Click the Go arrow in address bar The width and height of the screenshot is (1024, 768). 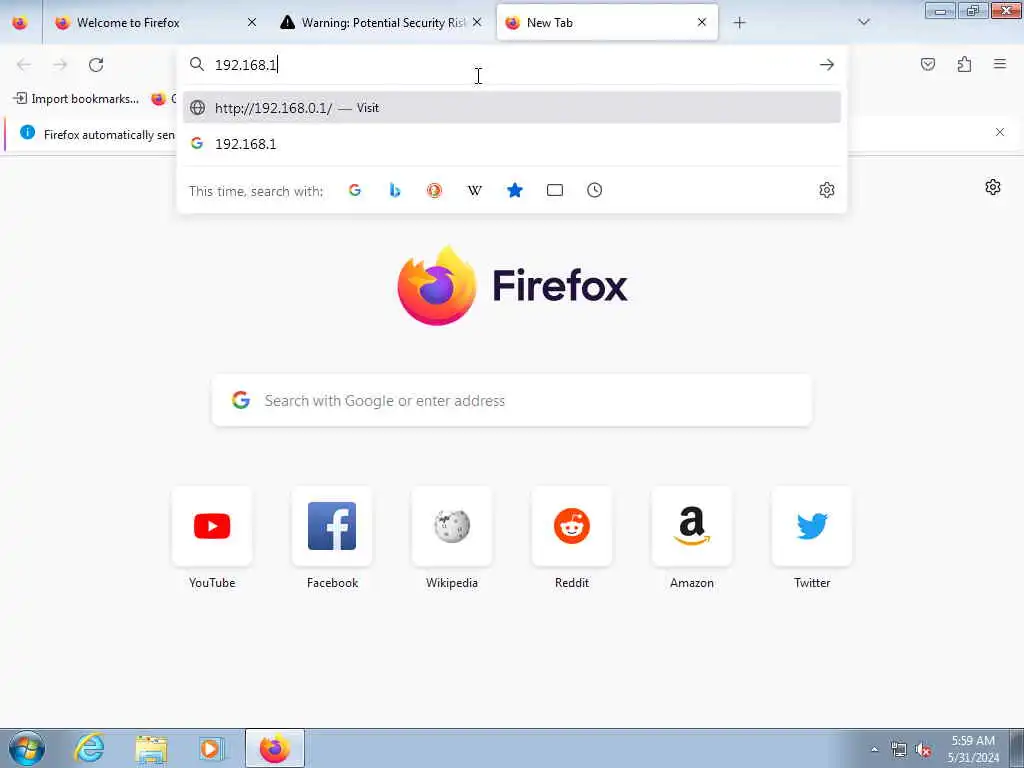pyautogui.click(x=827, y=65)
